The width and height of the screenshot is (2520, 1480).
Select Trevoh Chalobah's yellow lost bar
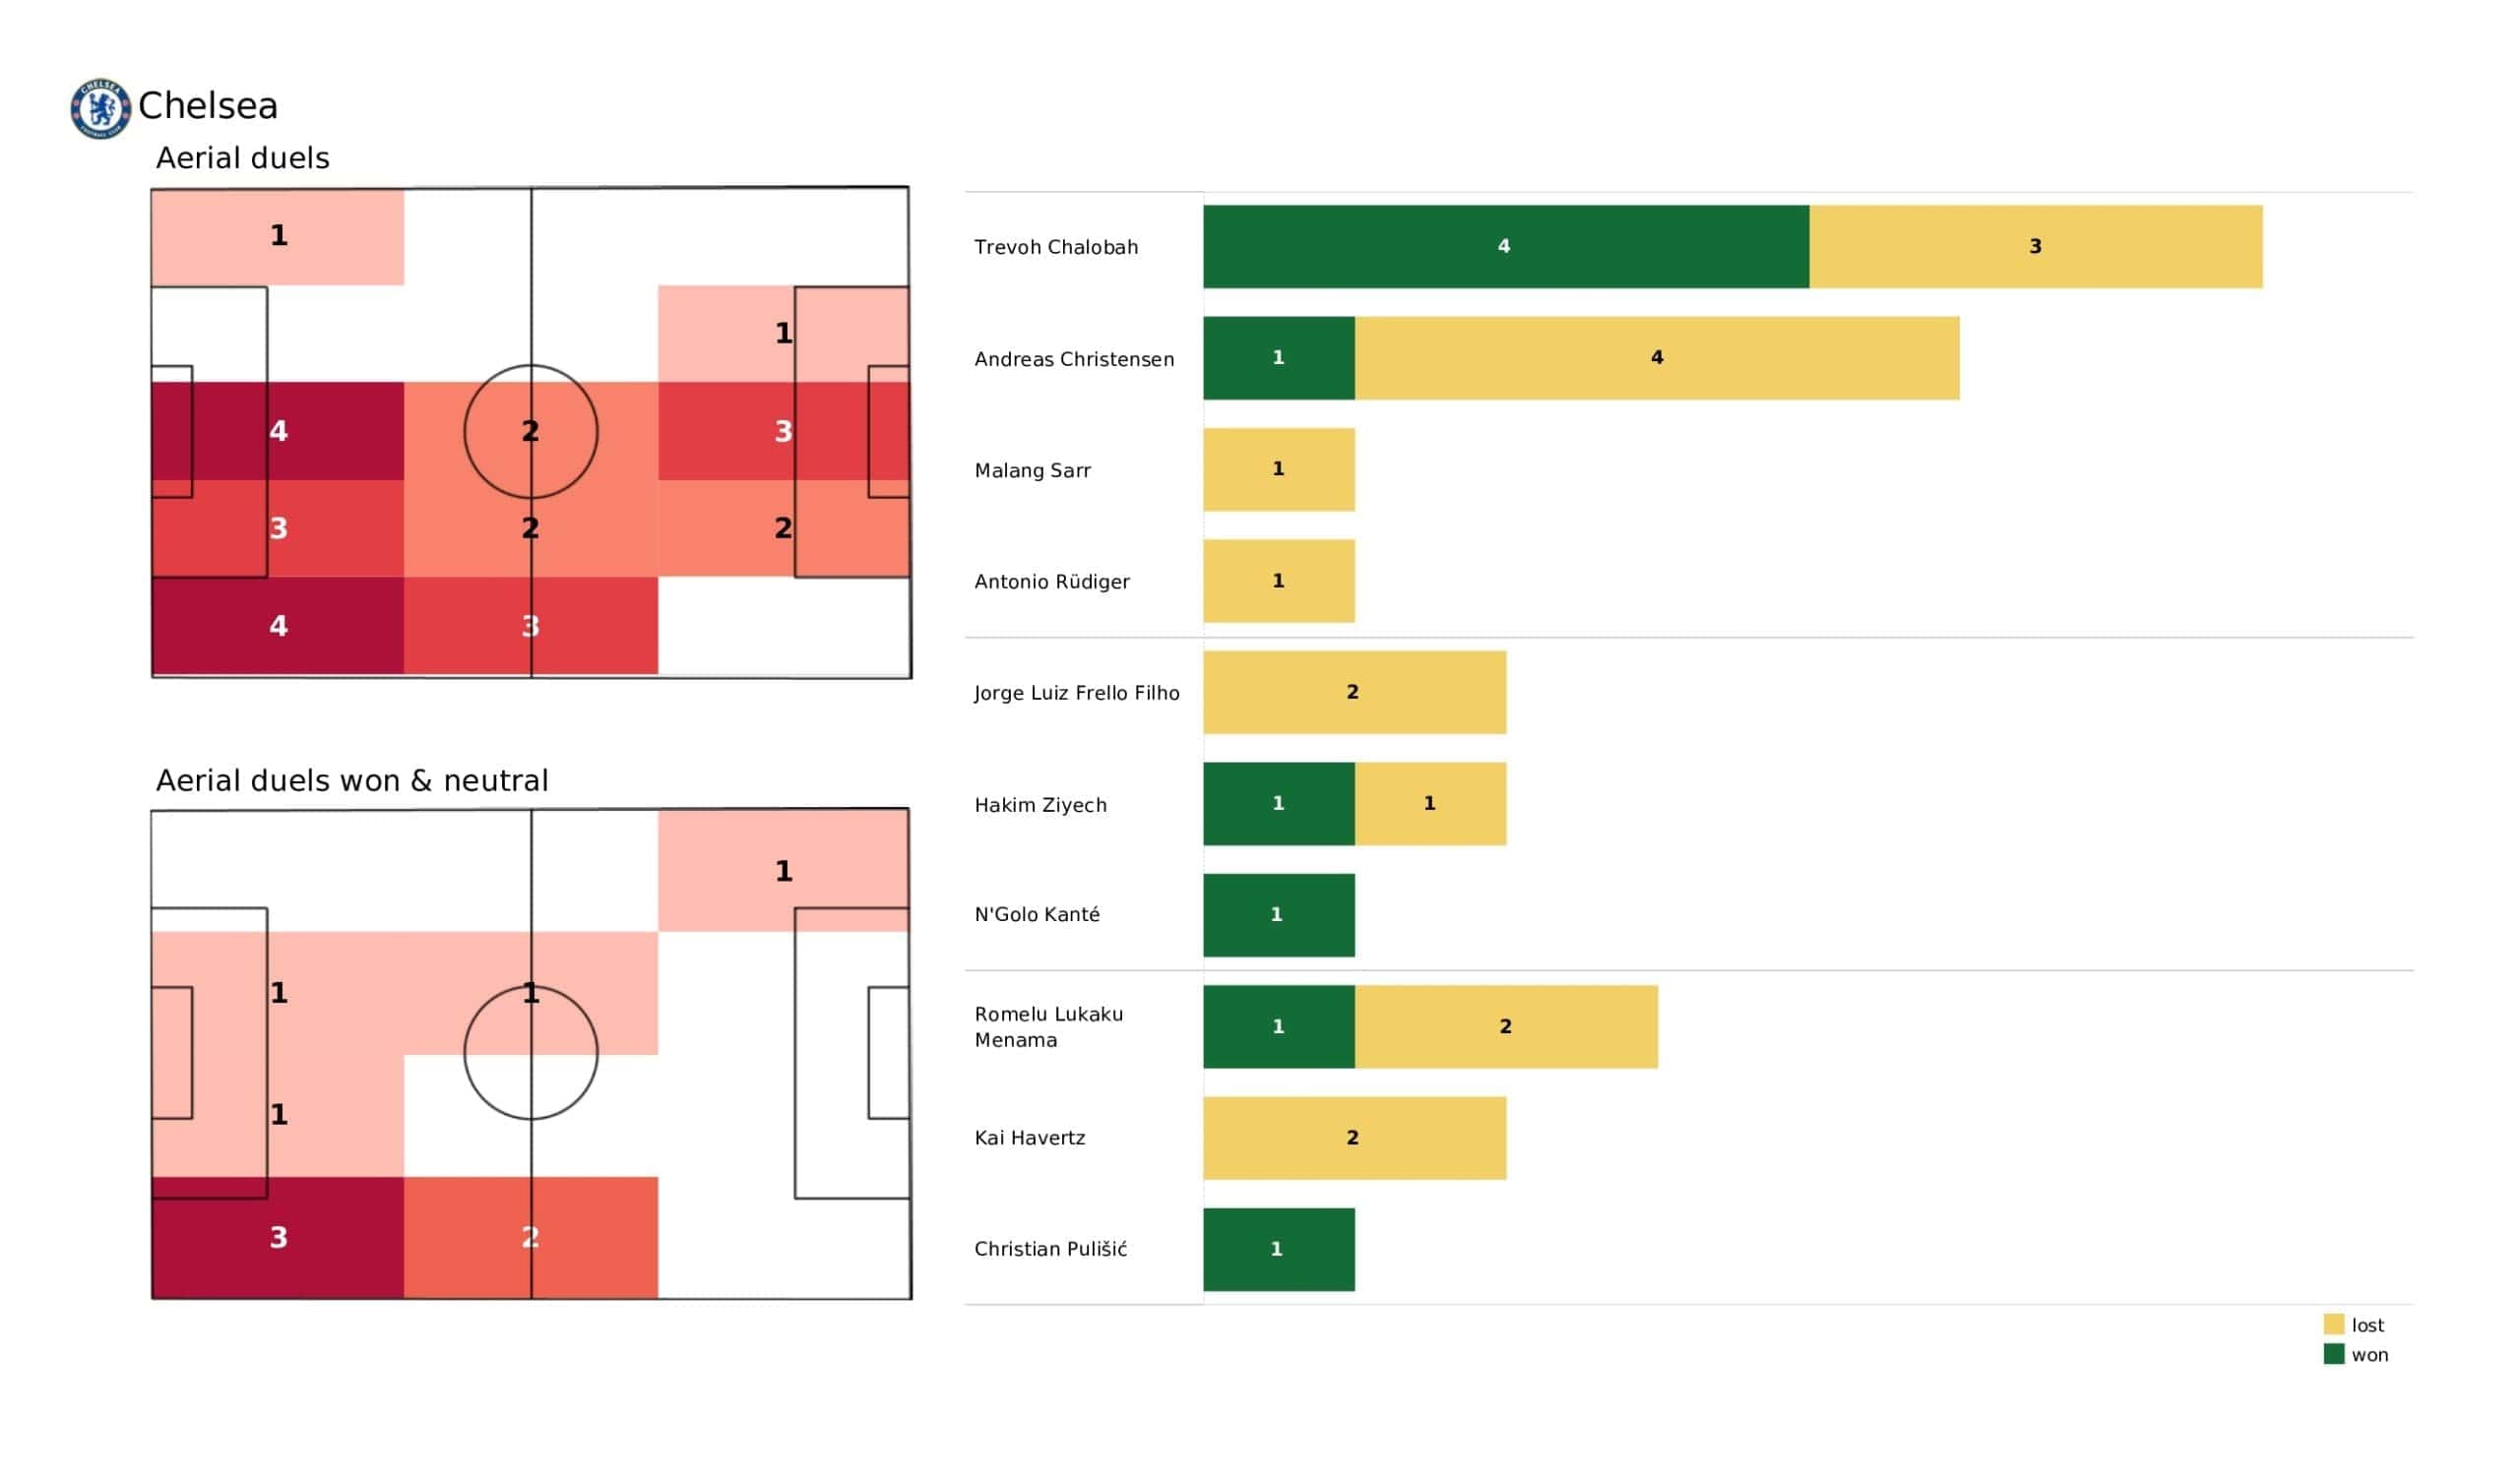[x=2035, y=247]
